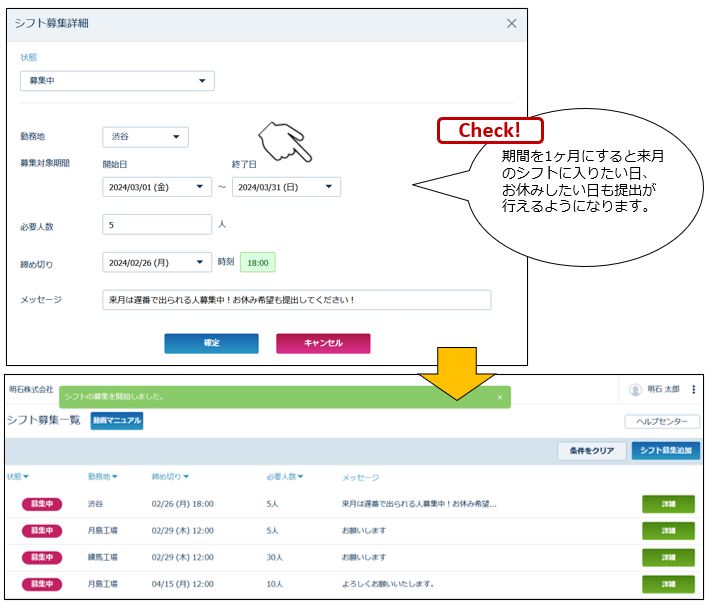Expand the 勤務地 dropdown showing 渋谷
The height and width of the screenshot is (608, 713).
(x=146, y=136)
